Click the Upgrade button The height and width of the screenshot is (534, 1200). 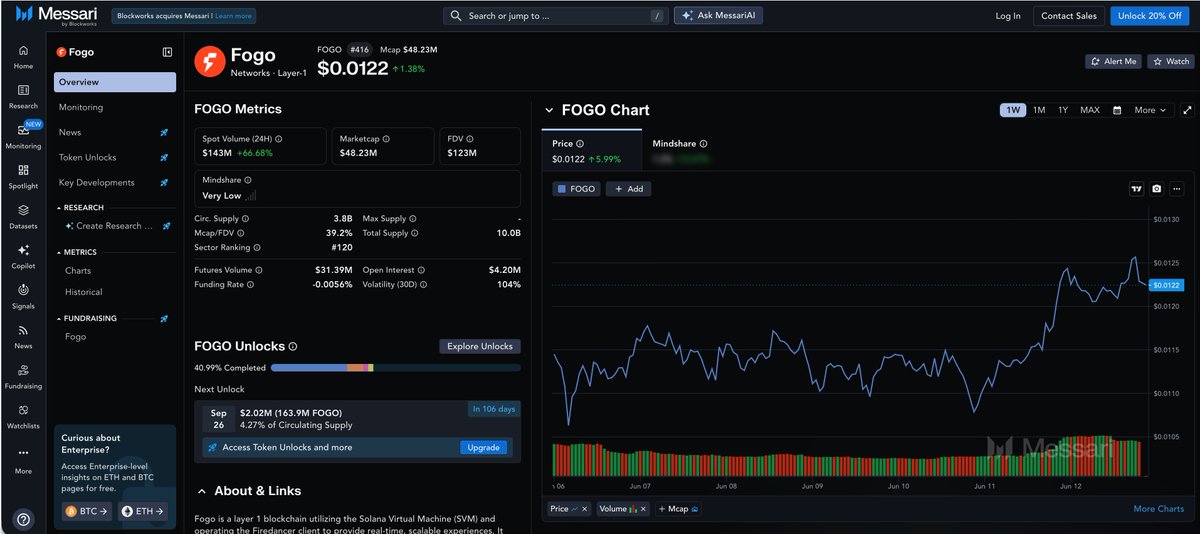483,447
